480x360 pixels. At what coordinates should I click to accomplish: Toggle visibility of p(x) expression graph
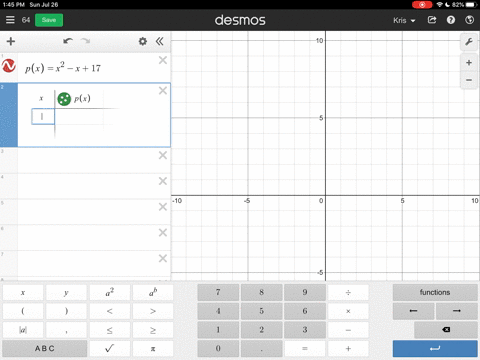(x=9, y=66)
